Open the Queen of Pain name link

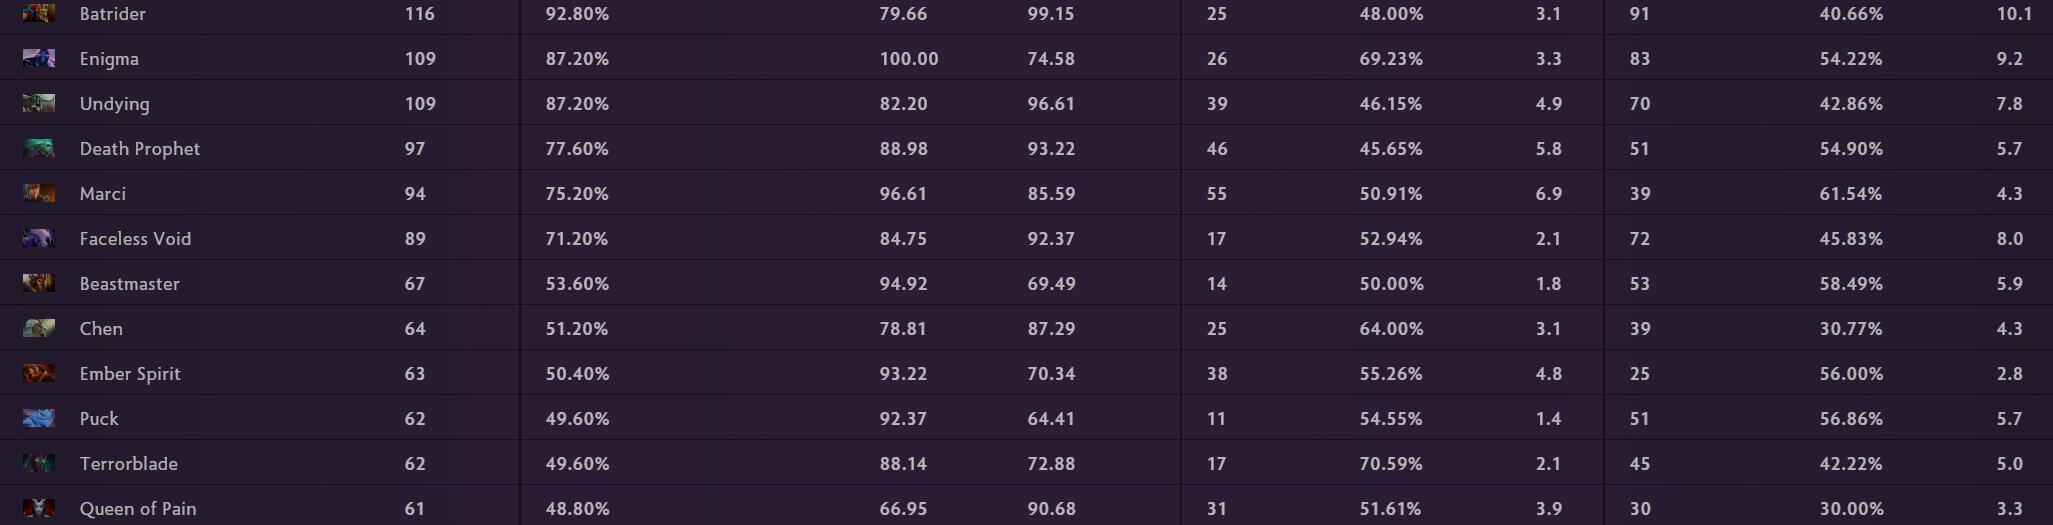138,509
